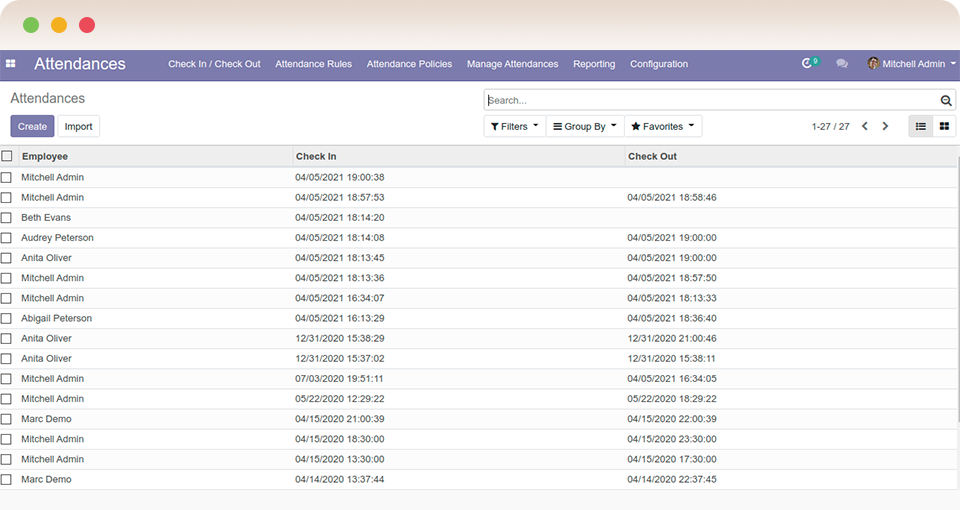The image size is (960, 510).
Task: Click the yellow window dot
Action: 59,25
